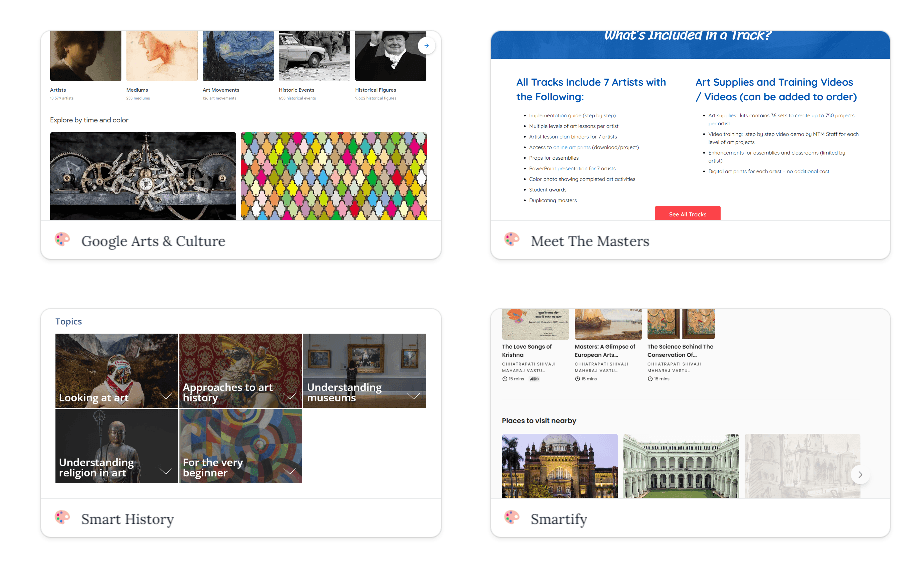Select the colorful pattern explore-by-color image
920x566 pixels.
(334, 176)
